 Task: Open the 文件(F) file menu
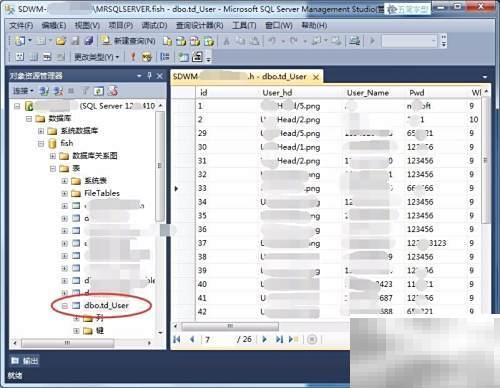pyautogui.click(x=21, y=25)
